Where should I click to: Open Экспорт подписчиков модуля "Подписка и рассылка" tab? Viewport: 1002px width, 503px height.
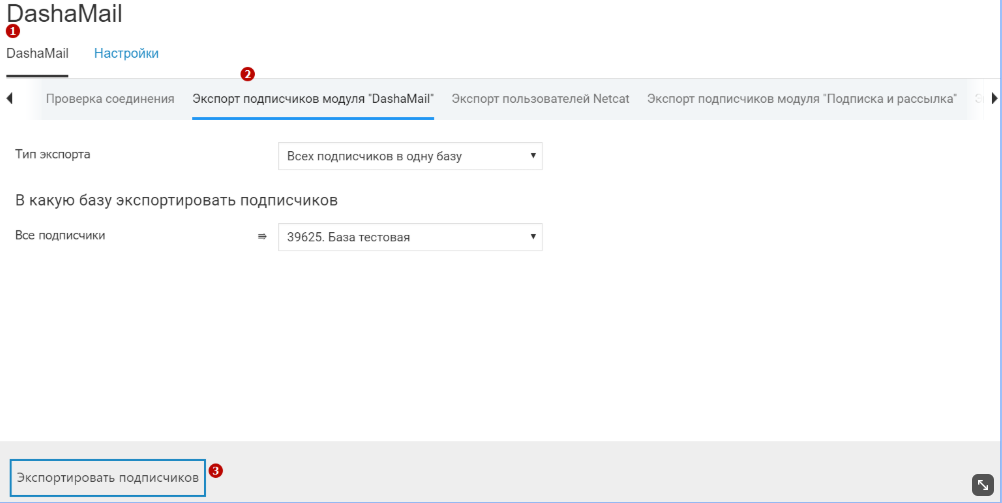tap(801, 99)
